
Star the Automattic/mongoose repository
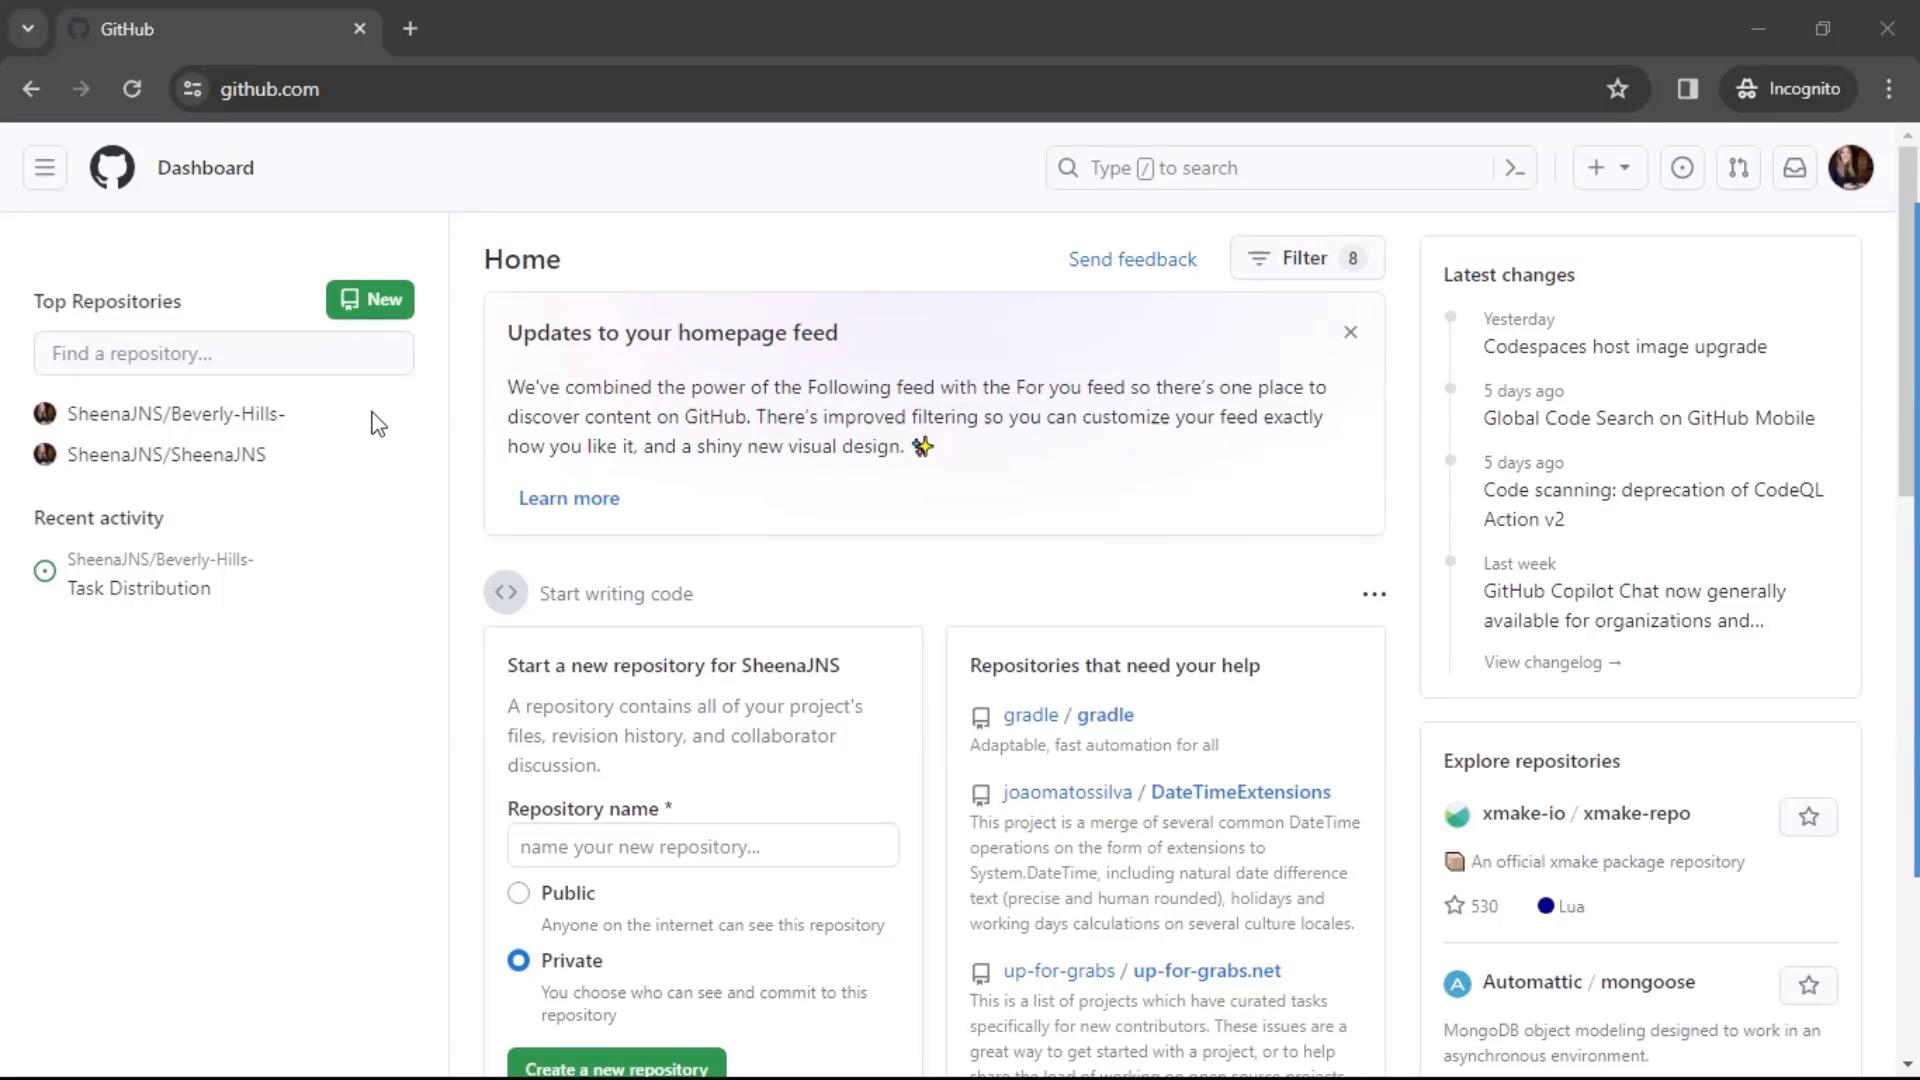1808,985
